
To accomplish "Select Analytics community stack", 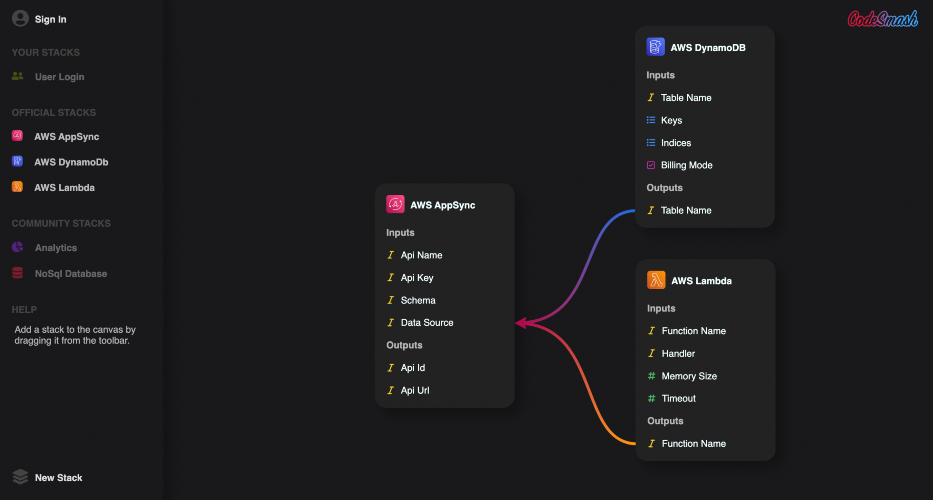I will (56, 248).
